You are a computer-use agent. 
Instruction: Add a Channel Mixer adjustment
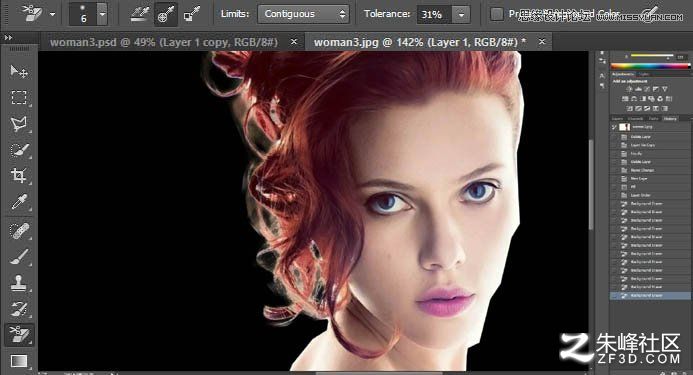pyautogui.click(x=660, y=99)
